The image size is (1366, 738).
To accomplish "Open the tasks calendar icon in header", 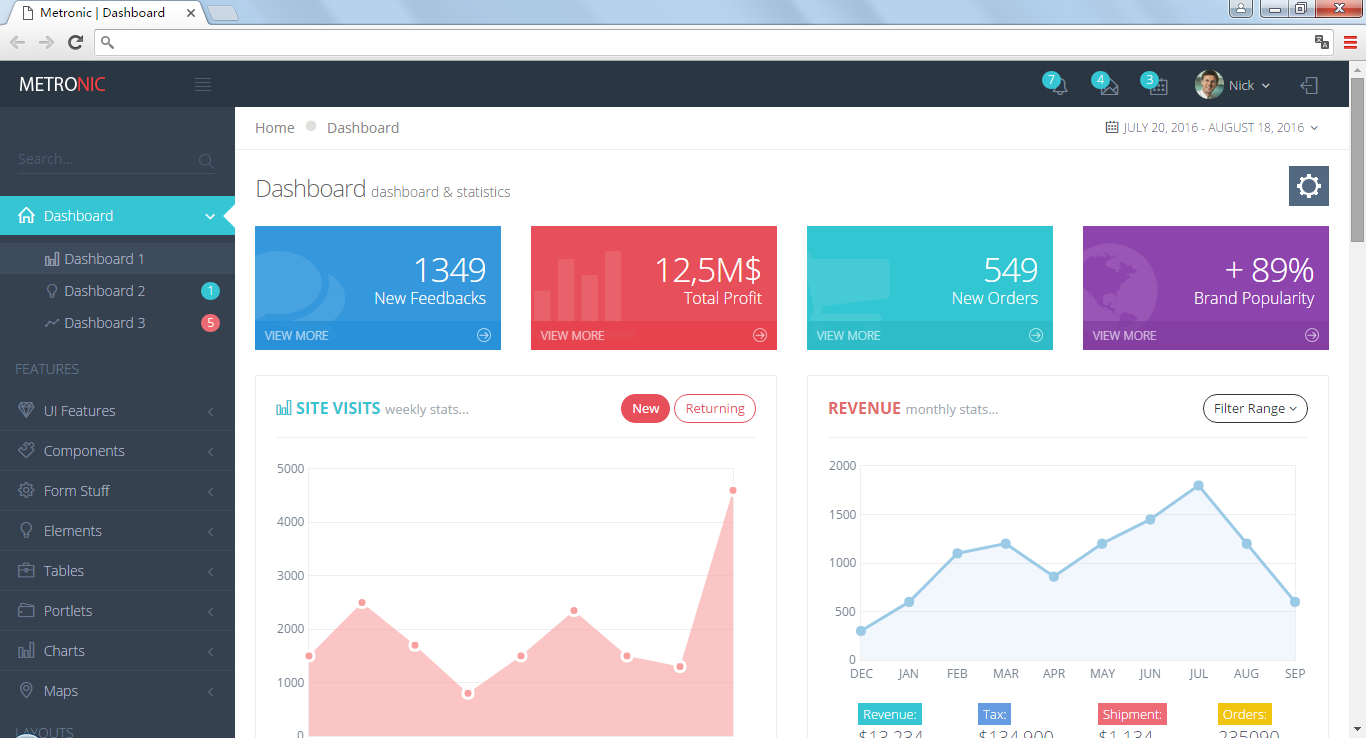I will pyautogui.click(x=1157, y=86).
